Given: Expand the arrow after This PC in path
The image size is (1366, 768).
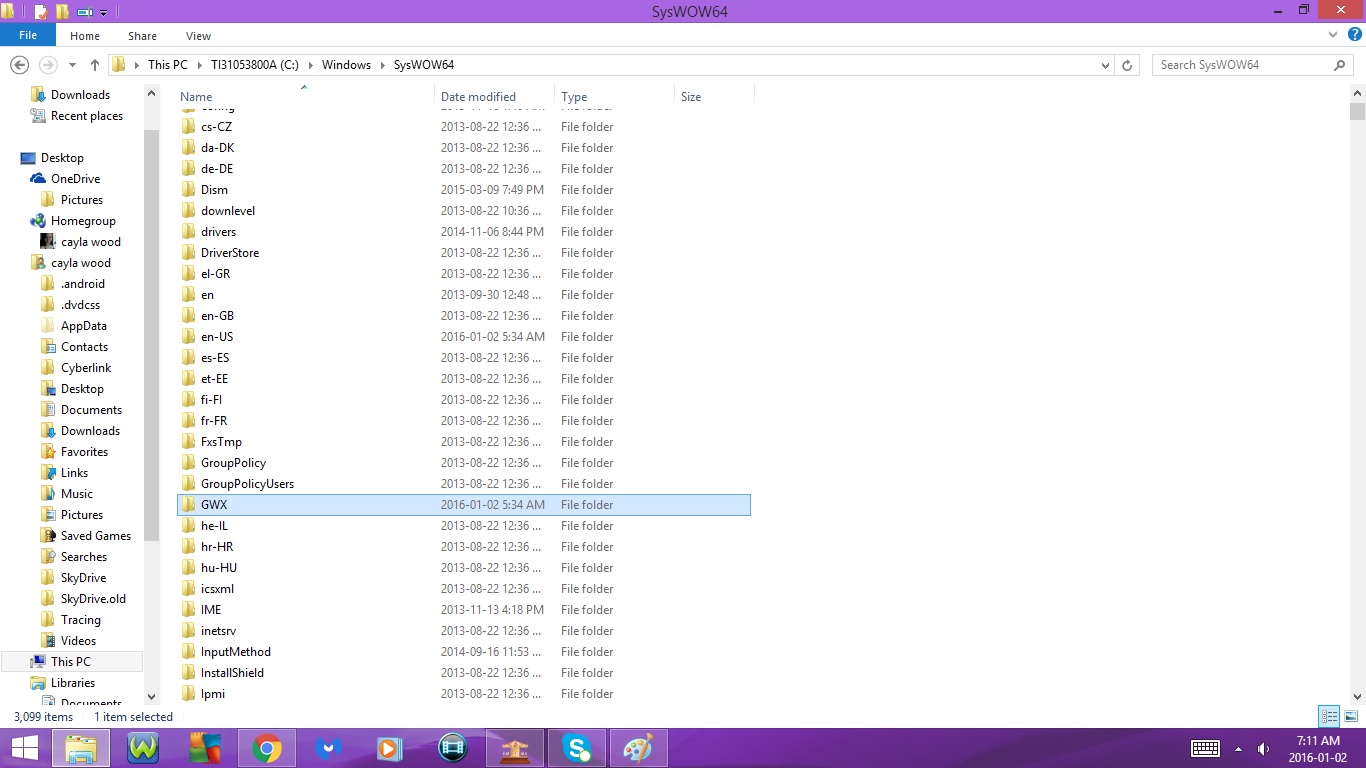Looking at the screenshot, I should (x=199, y=65).
